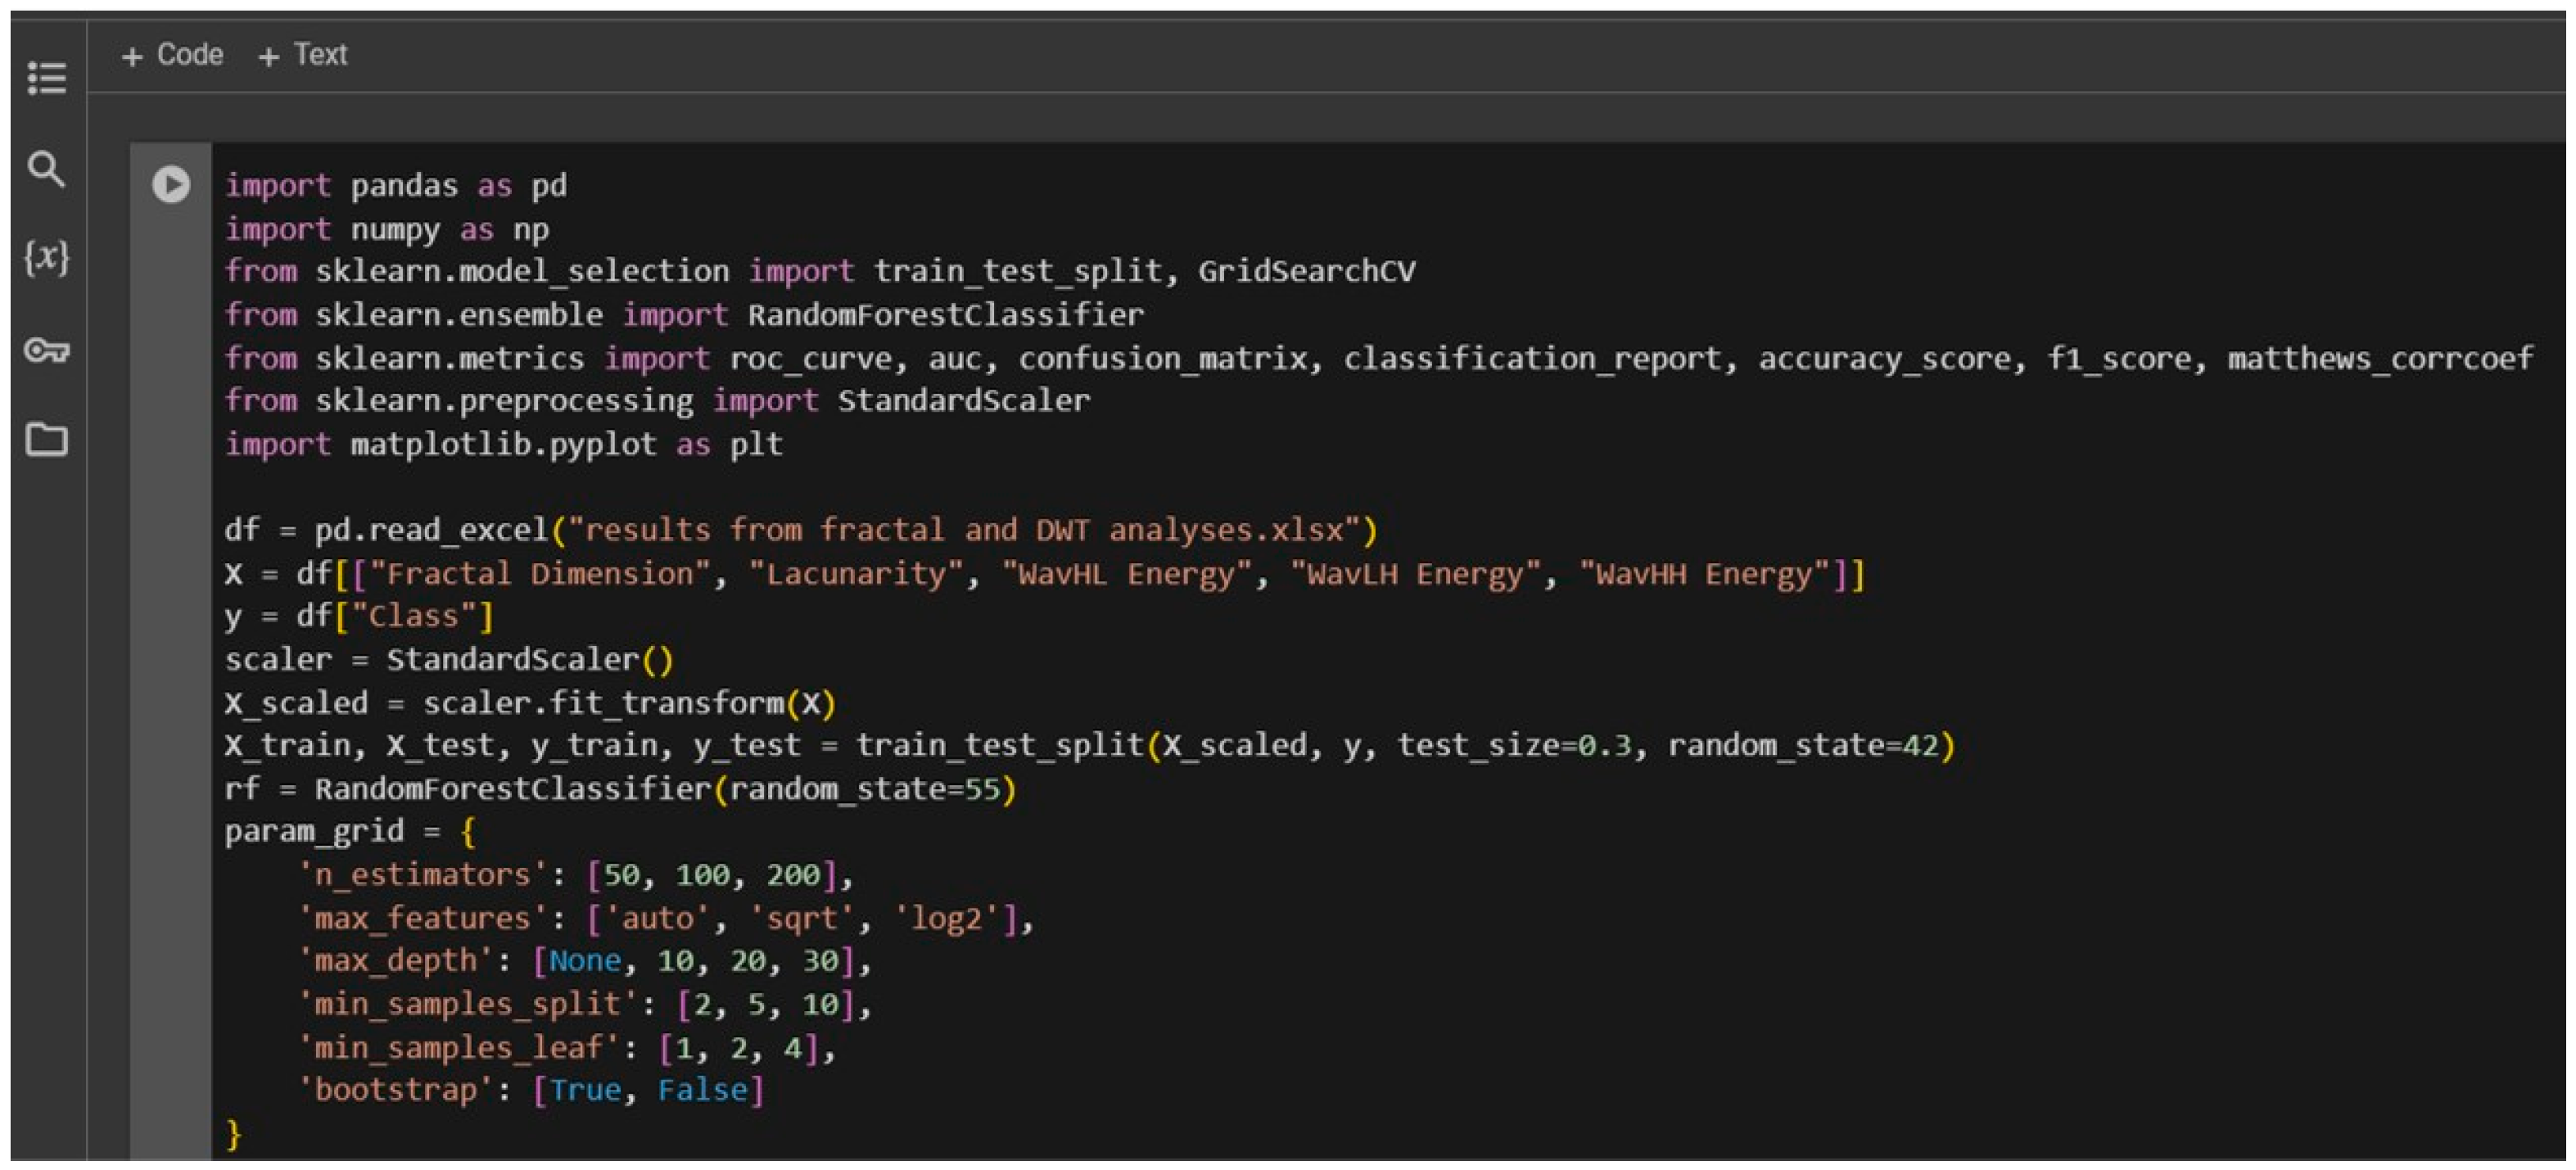Screen dimensions: 2576x1170
Task: Click the "WavLH Energy" column string
Action: pyautogui.click(x=1415, y=574)
